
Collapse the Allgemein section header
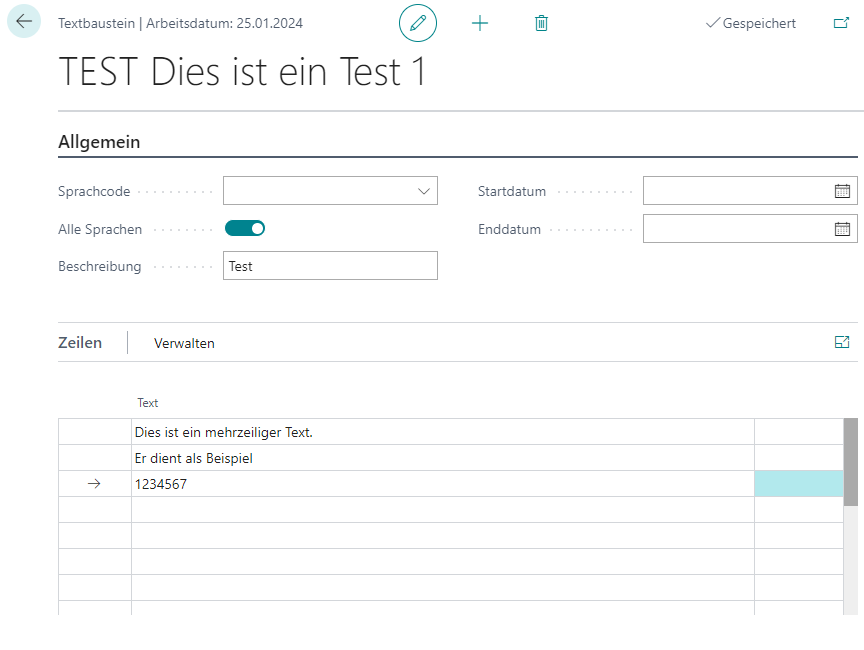click(x=99, y=142)
